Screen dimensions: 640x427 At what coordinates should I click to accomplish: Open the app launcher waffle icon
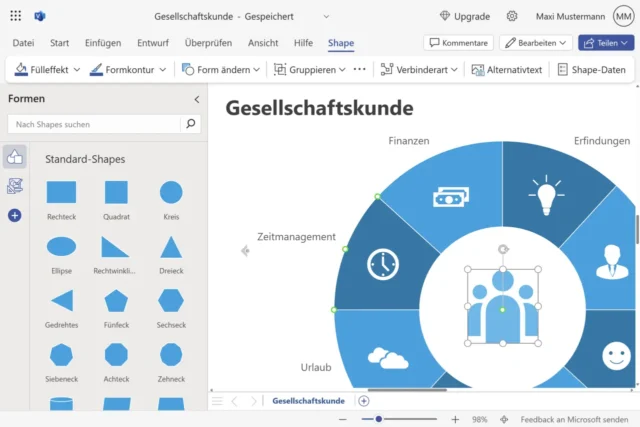pos(17,16)
